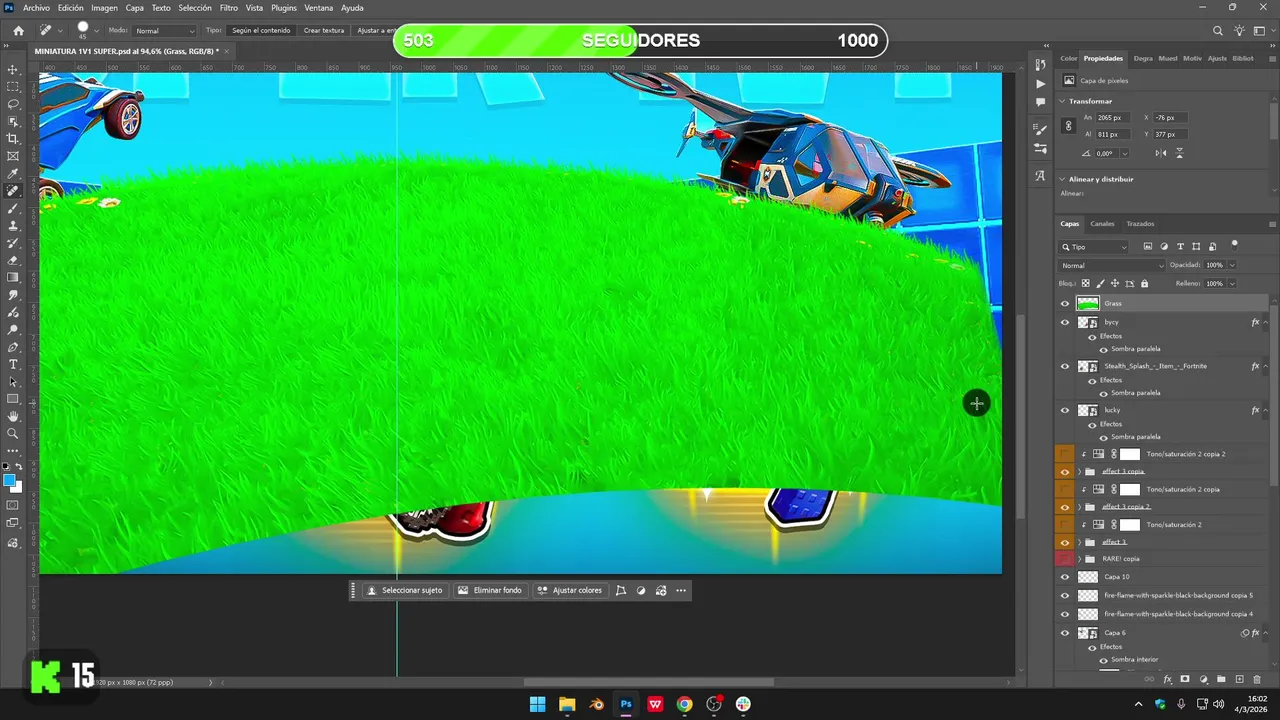Hide the Capa 10 layer
The width and height of the screenshot is (1280, 720).
[x=1064, y=577]
